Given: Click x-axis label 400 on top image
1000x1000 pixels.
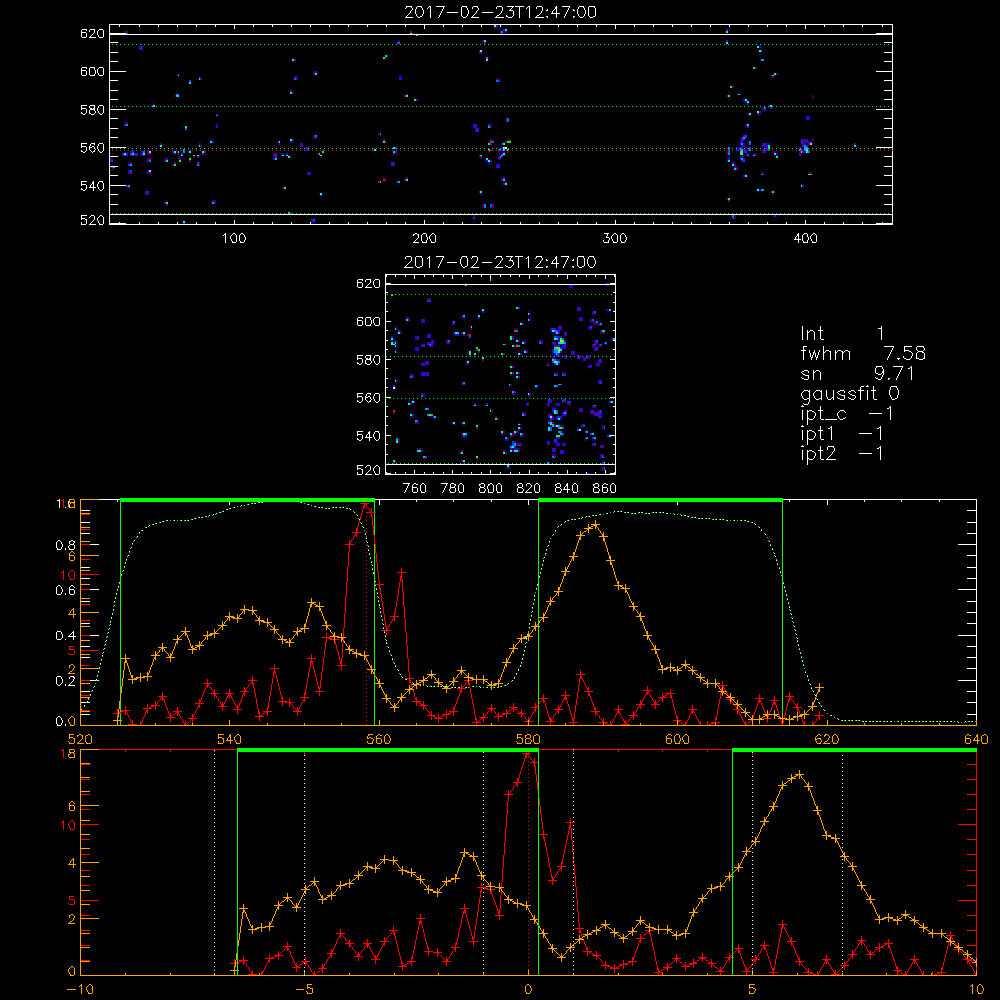Looking at the screenshot, I should pyautogui.click(x=805, y=239).
